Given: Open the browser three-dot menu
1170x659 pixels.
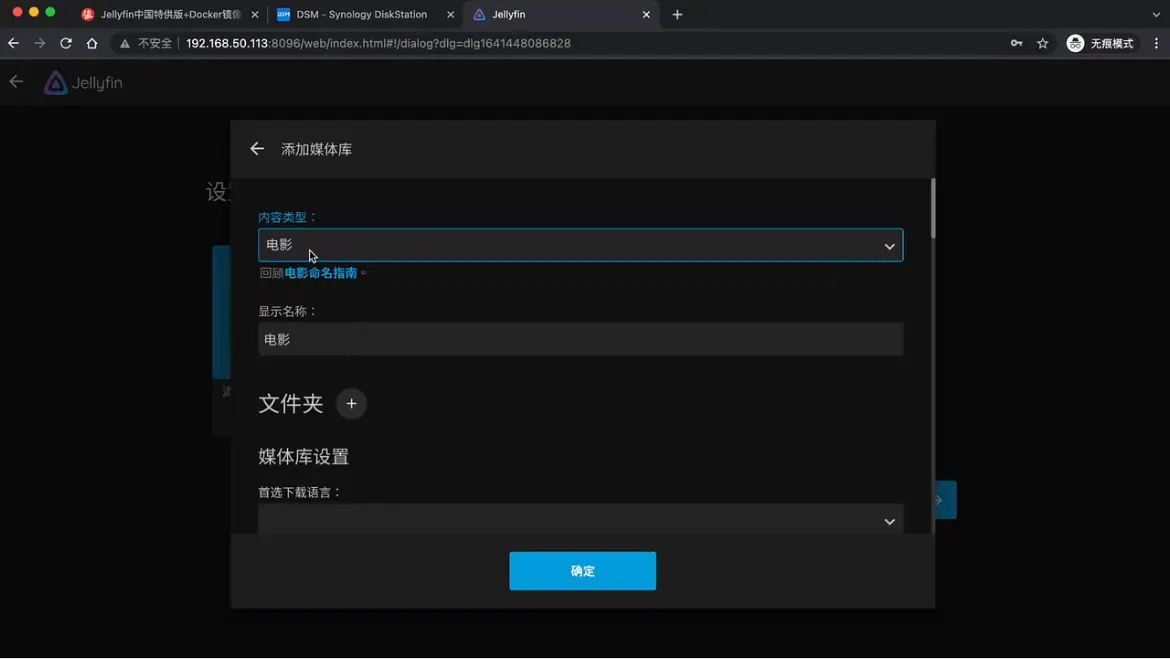Looking at the screenshot, I should (1156, 43).
